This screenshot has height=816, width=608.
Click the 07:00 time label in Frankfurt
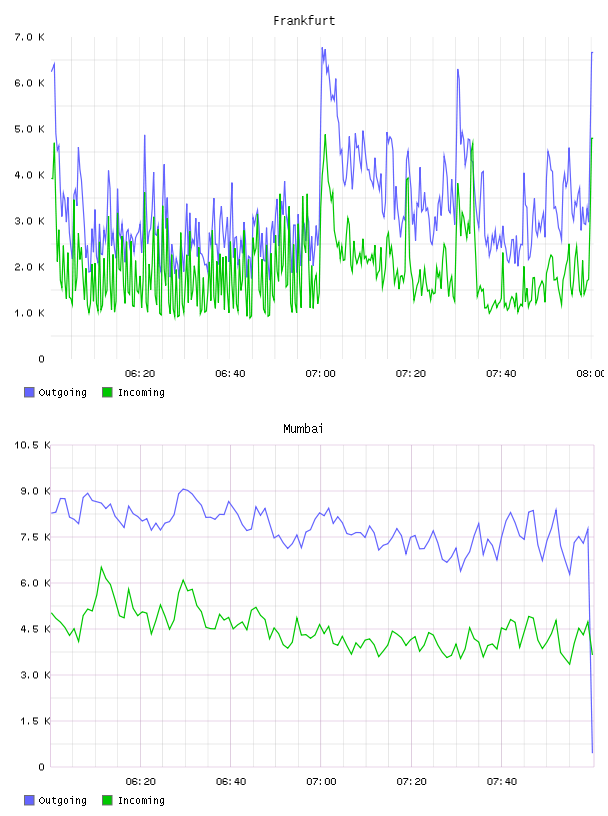[x=321, y=374]
